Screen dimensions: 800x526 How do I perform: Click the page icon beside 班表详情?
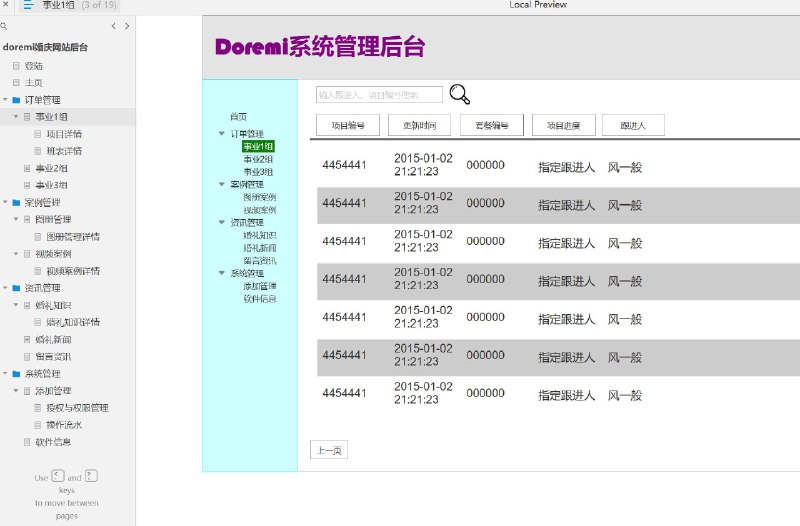click(x=38, y=151)
